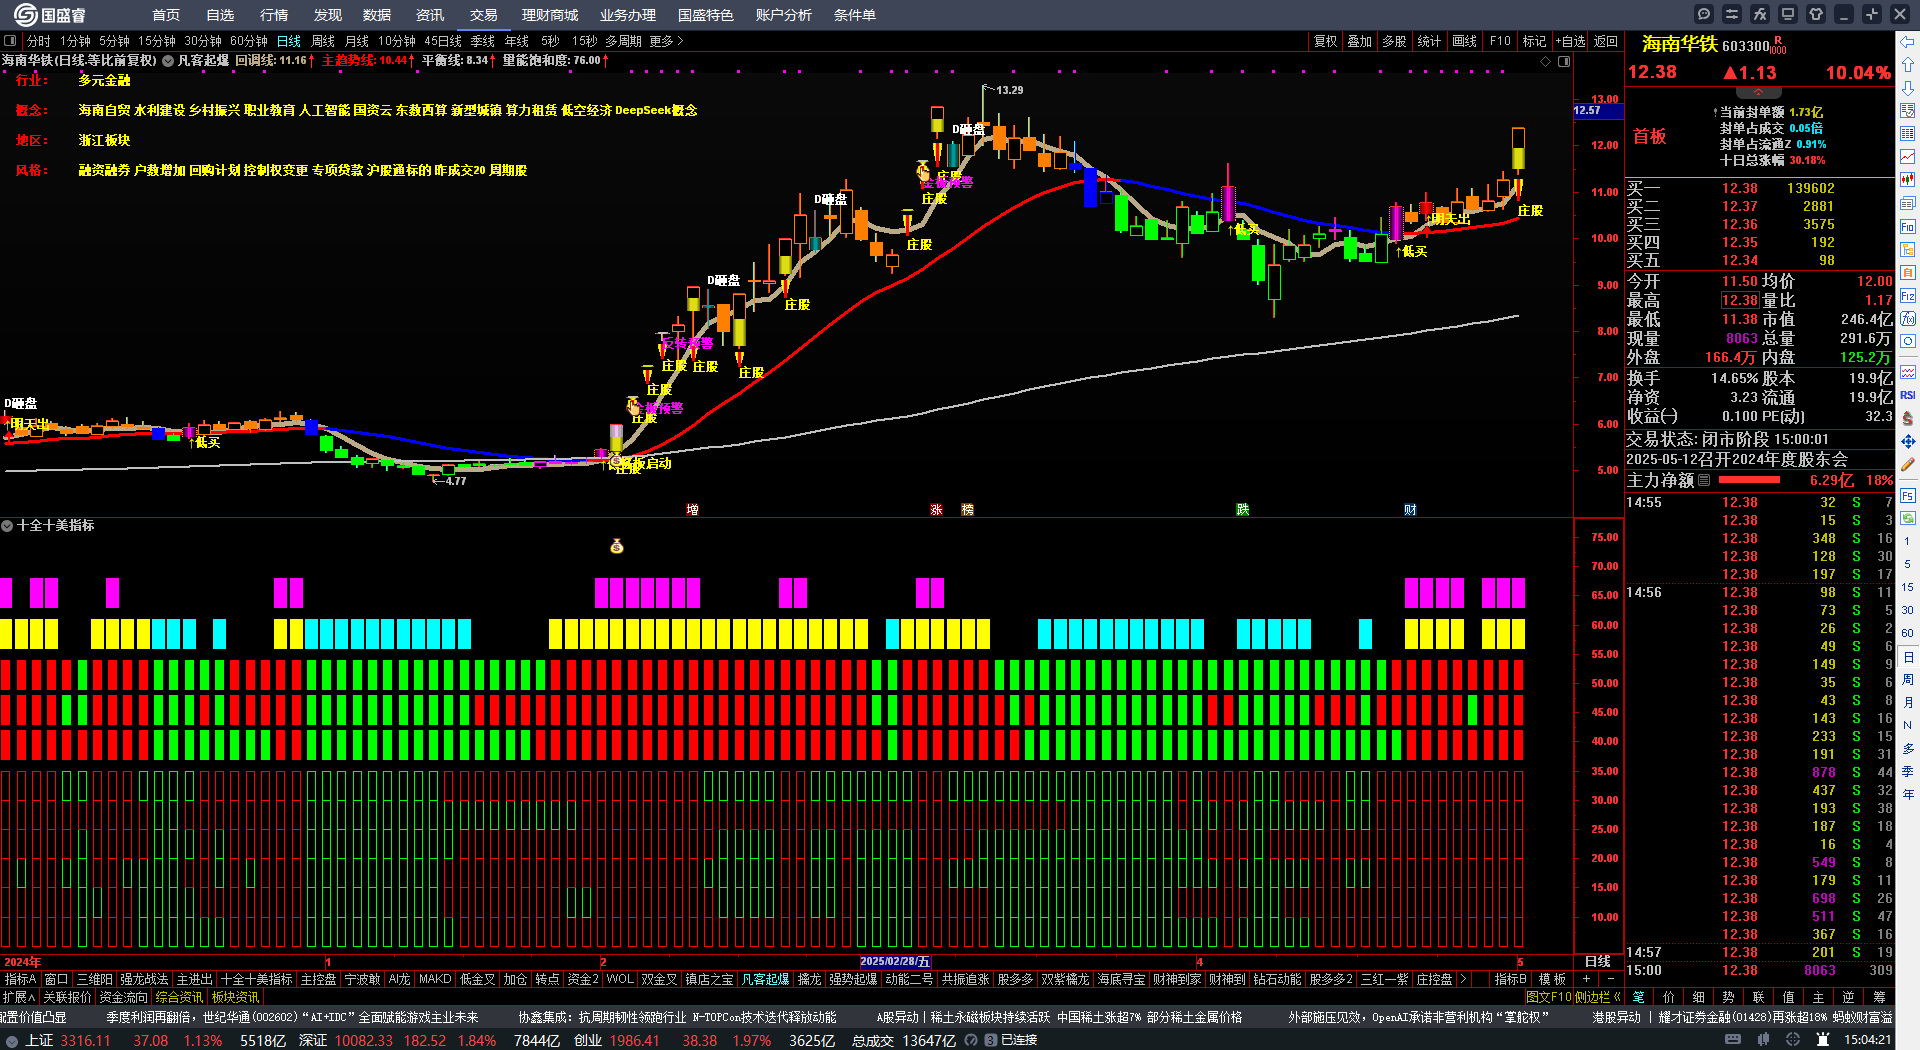This screenshot has width=1920, height=1050.
Task: Click the 返回 back button
Action: coord(1606,41)
